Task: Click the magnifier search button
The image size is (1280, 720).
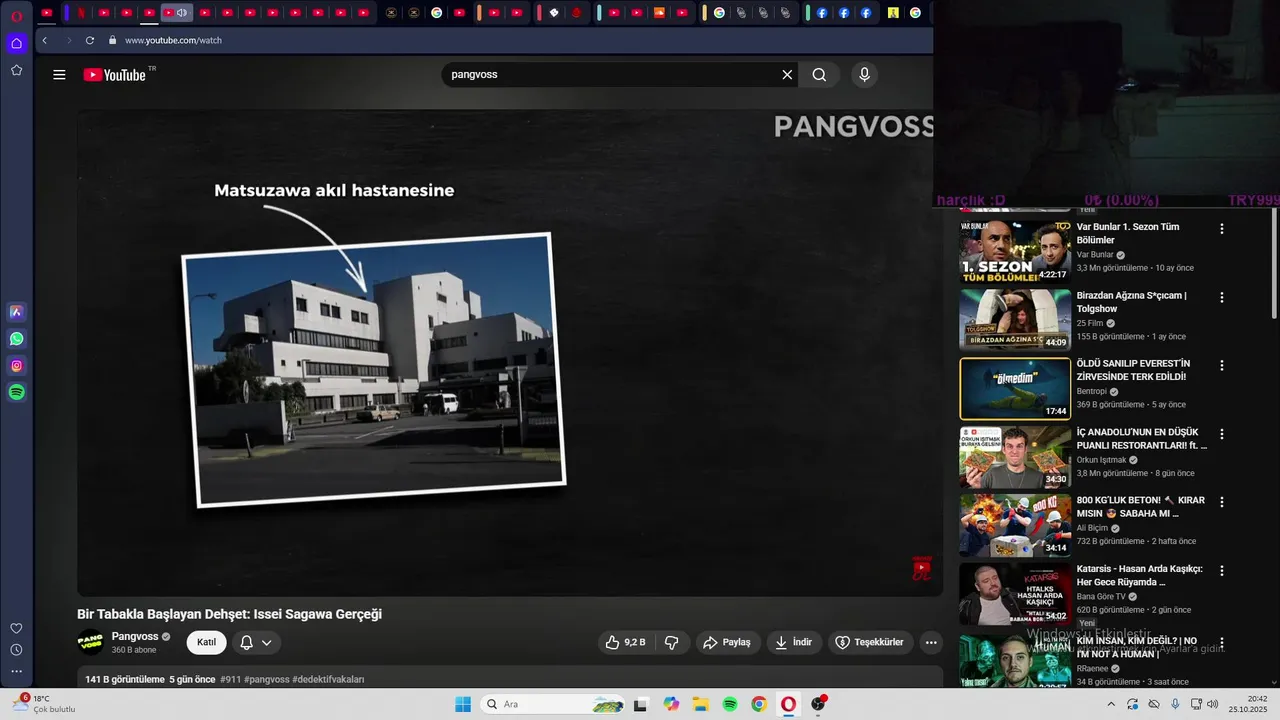Action: [x=819, y=75]
